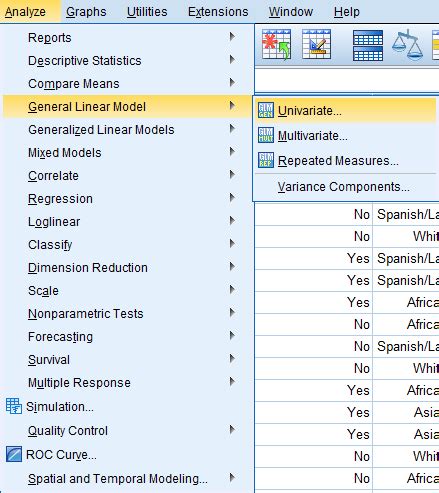Click the Insert Variable toolbar icon
The width and height of the screenshot is (439, 493).
(x=316, y=44)
